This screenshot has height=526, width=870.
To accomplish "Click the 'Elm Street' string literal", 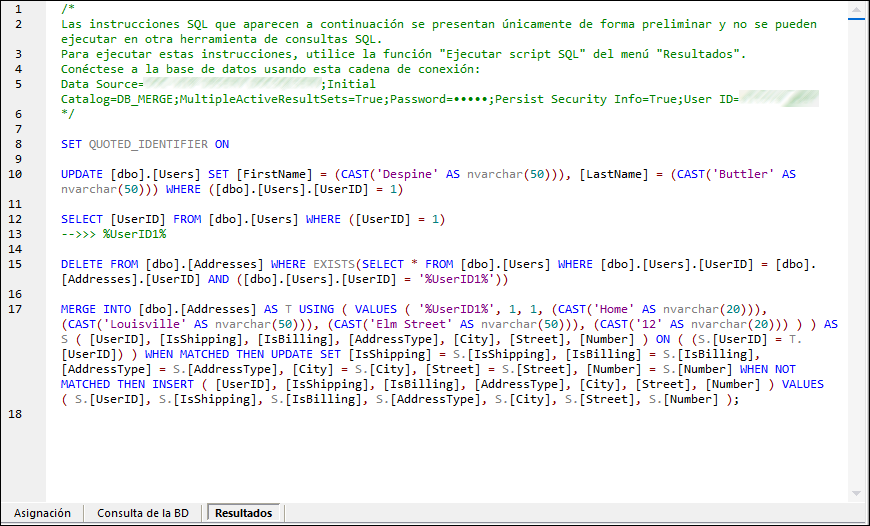I will click(x=411, y=324).
